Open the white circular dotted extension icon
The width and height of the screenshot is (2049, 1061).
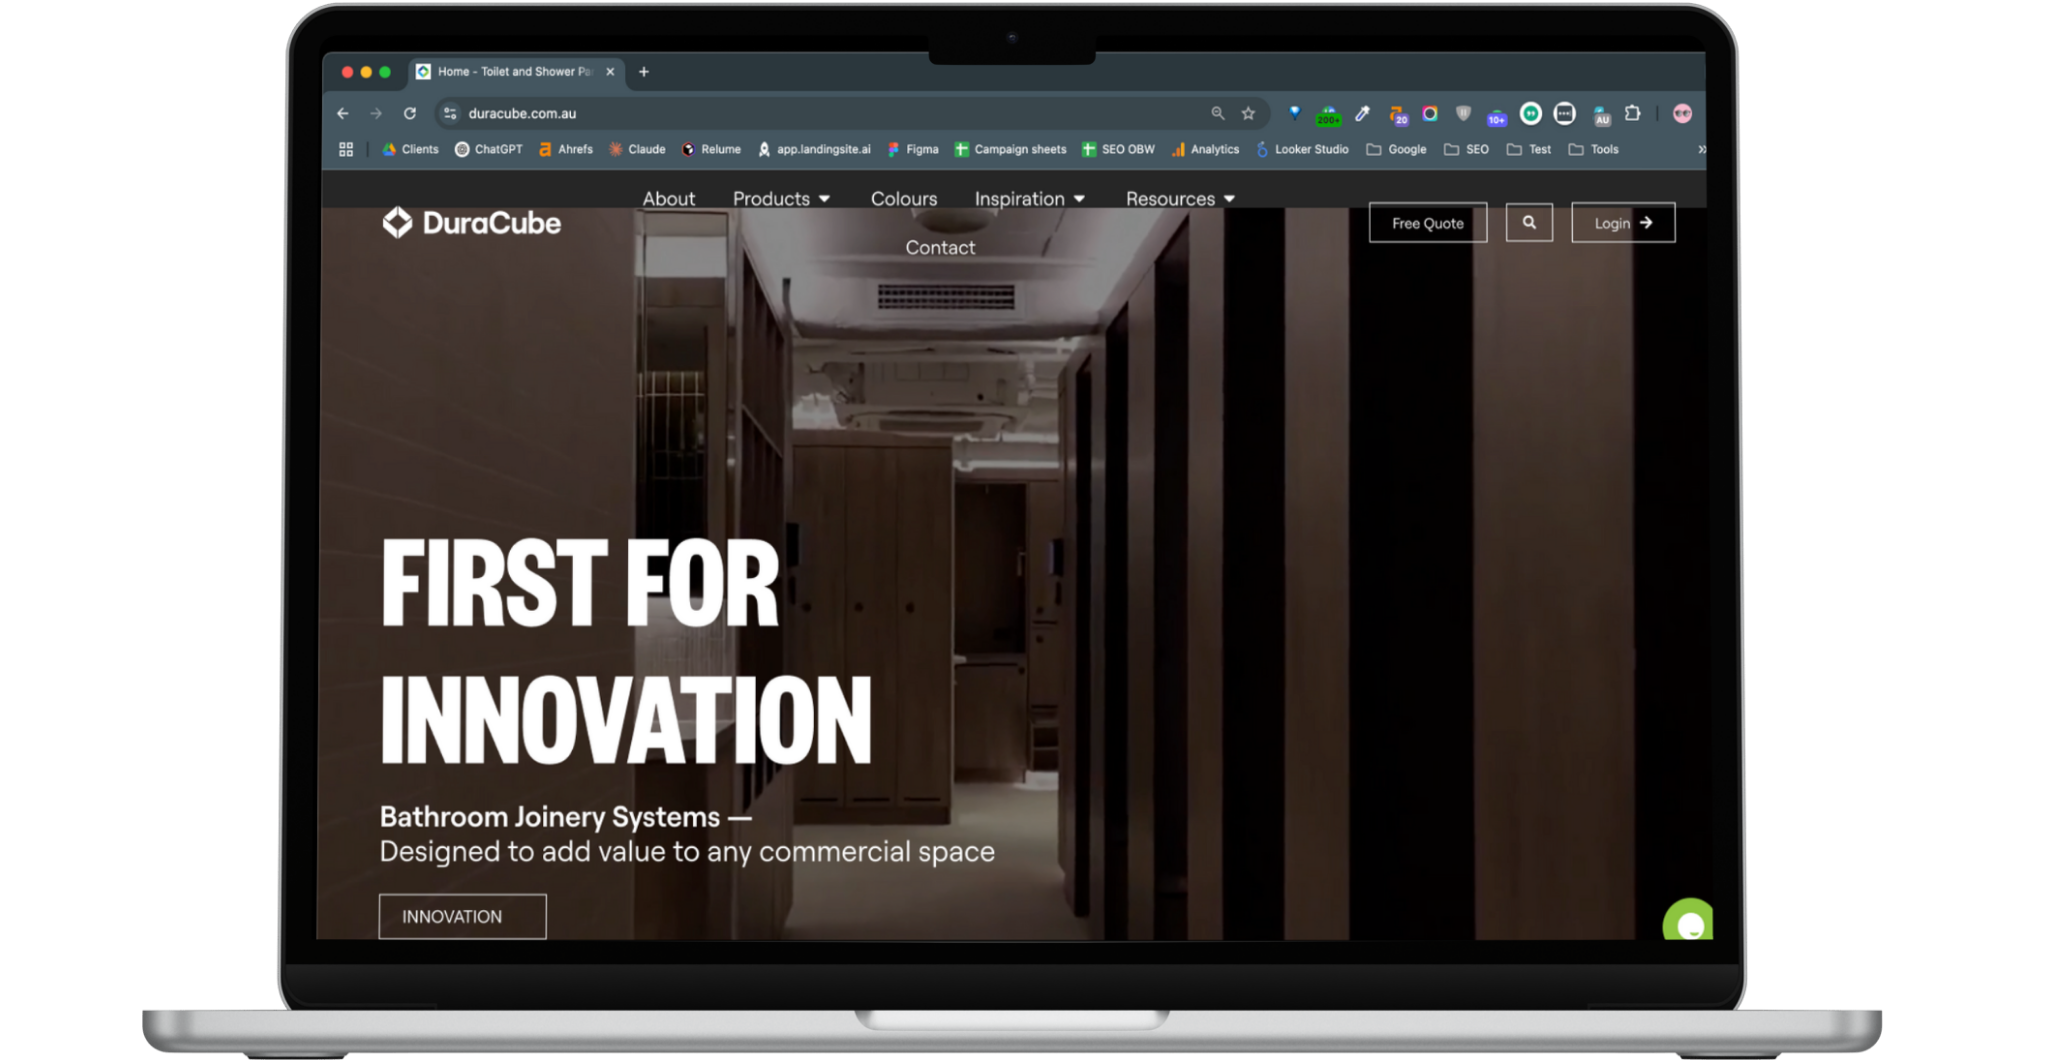1564,114
